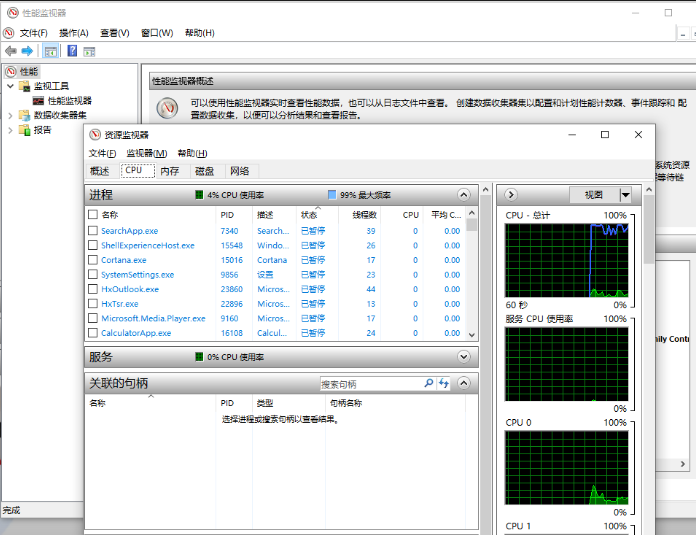The height and width of the screenshot is (535, 696).
Task: Click the Forward arrow in Performance Monitor toolbar
Action: 27,51
